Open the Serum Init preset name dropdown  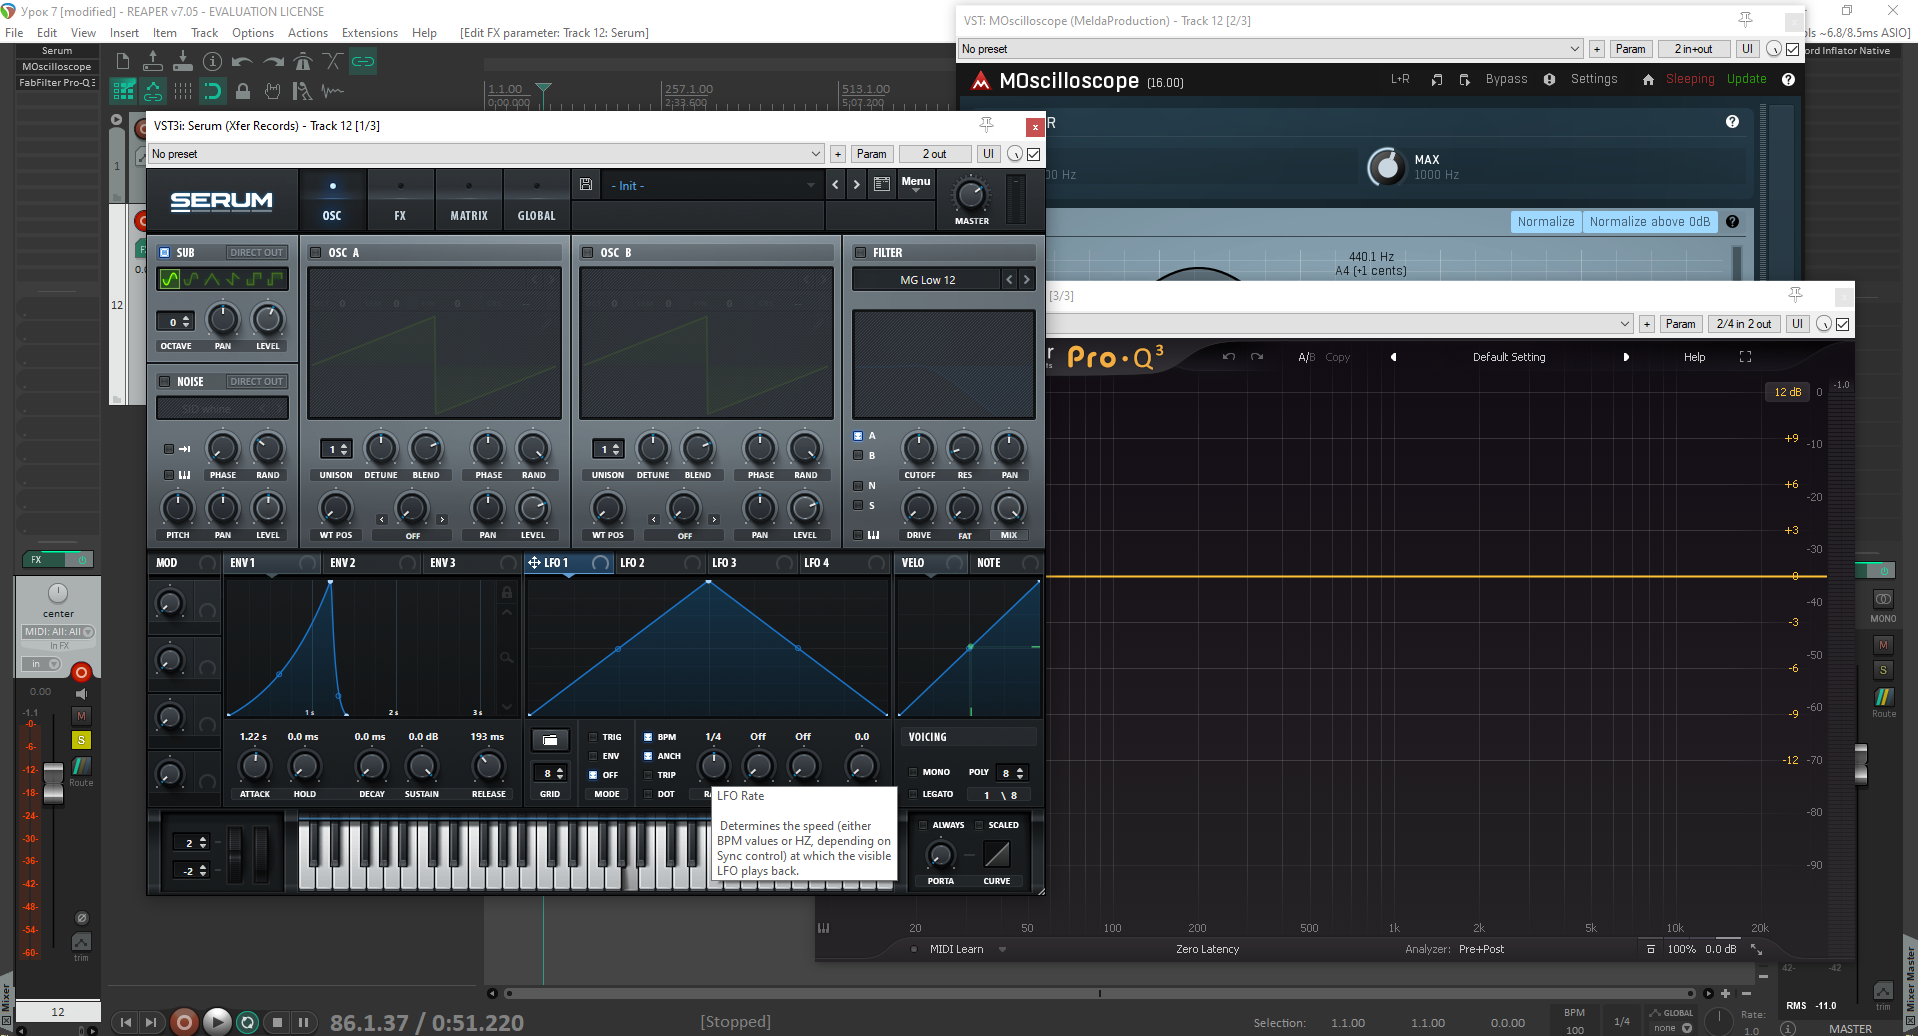tap(713, 185)
